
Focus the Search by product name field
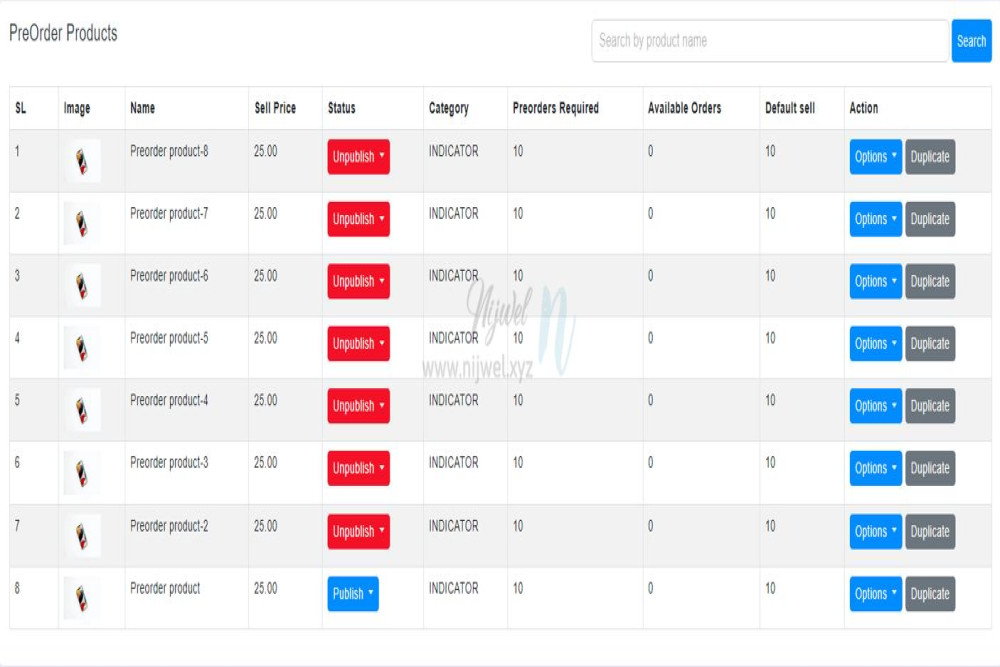769,41
